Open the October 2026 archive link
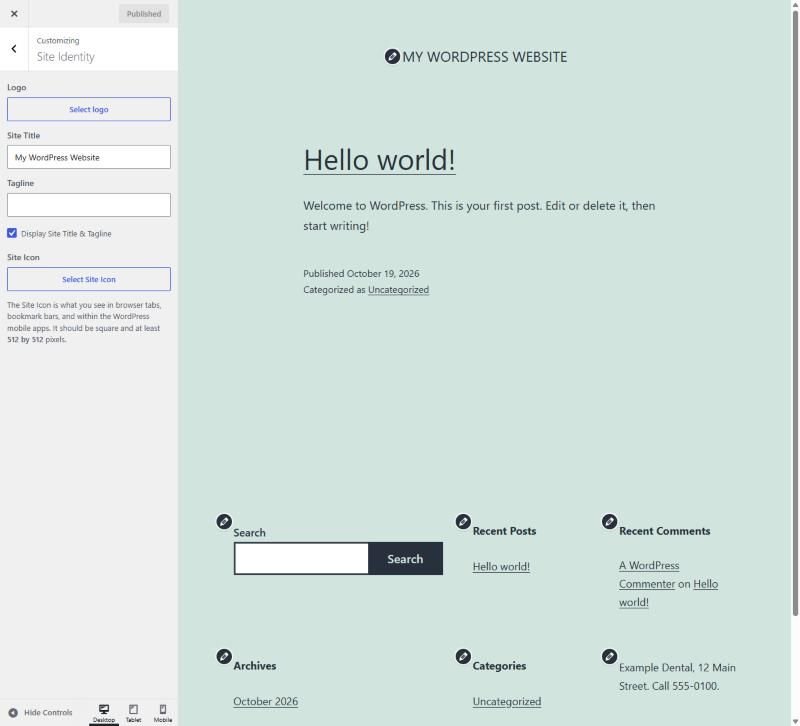 coord(265,702)
